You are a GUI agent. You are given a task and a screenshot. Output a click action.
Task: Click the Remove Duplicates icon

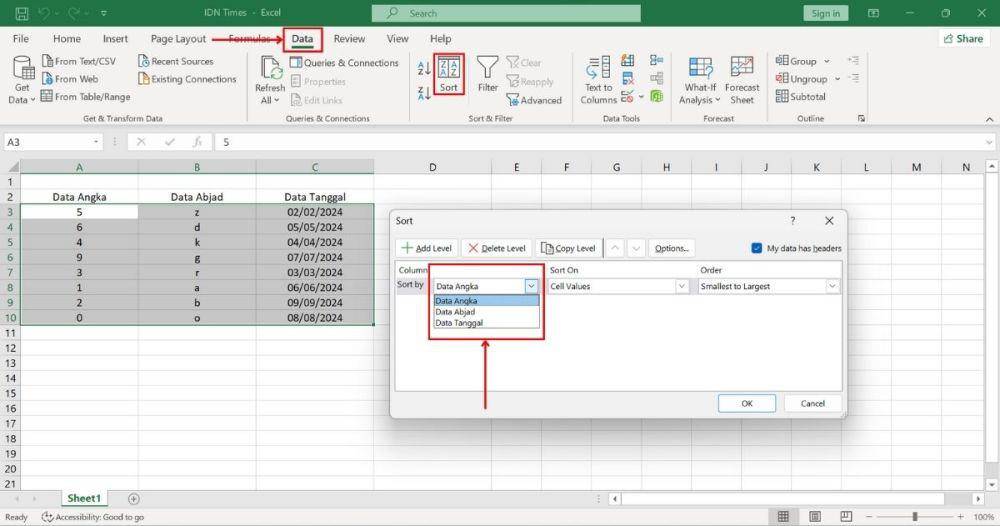(x=628, y=78)
